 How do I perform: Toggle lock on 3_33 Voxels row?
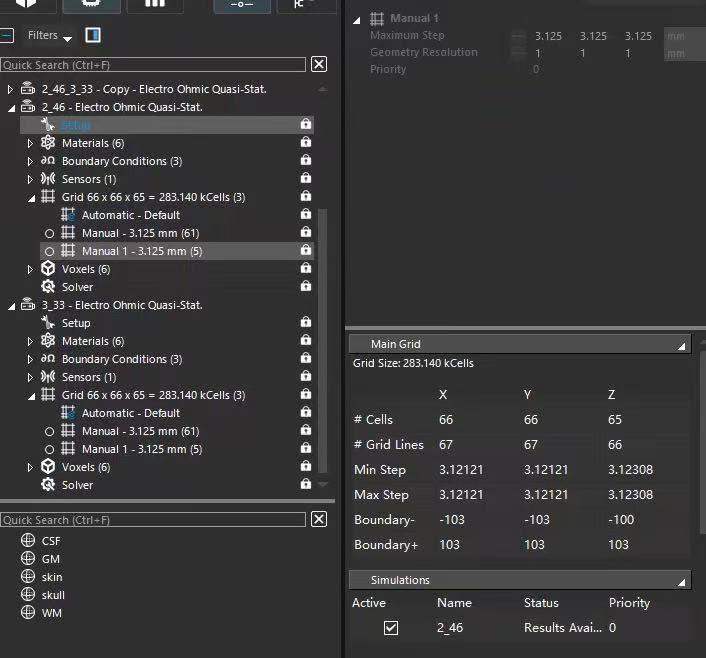[x=306, y=466]
